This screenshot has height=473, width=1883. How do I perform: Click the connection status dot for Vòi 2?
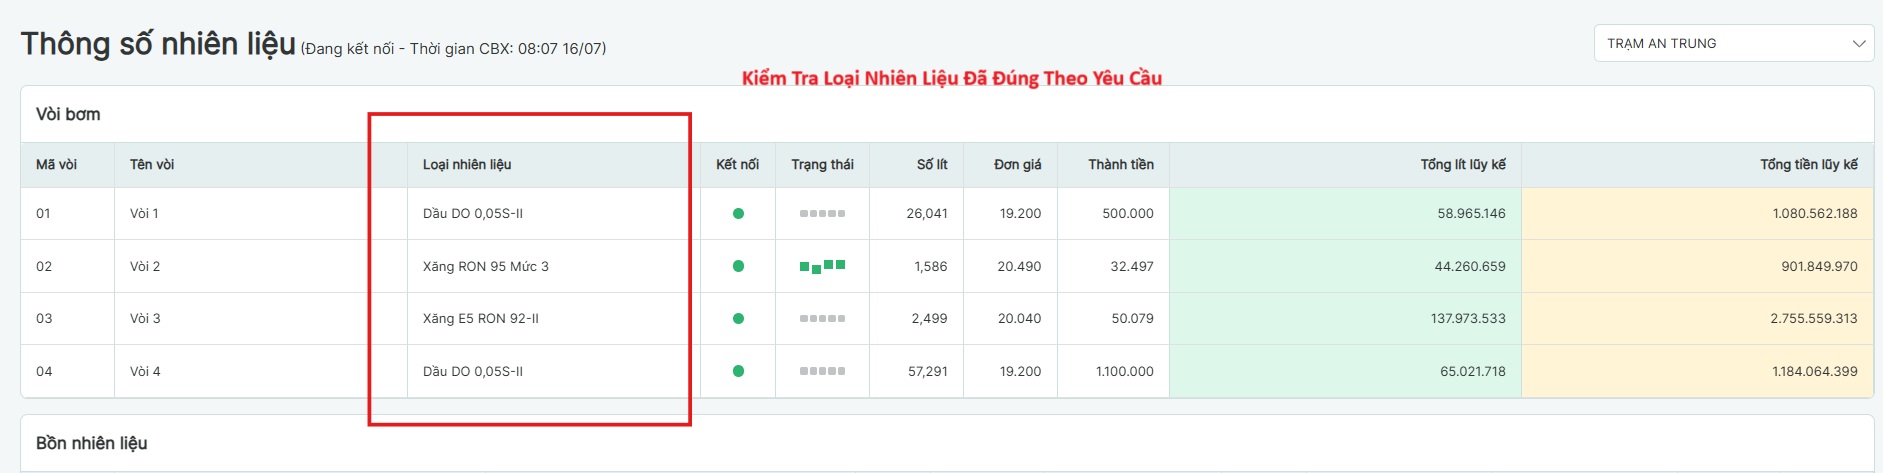[x=738, y=266]
